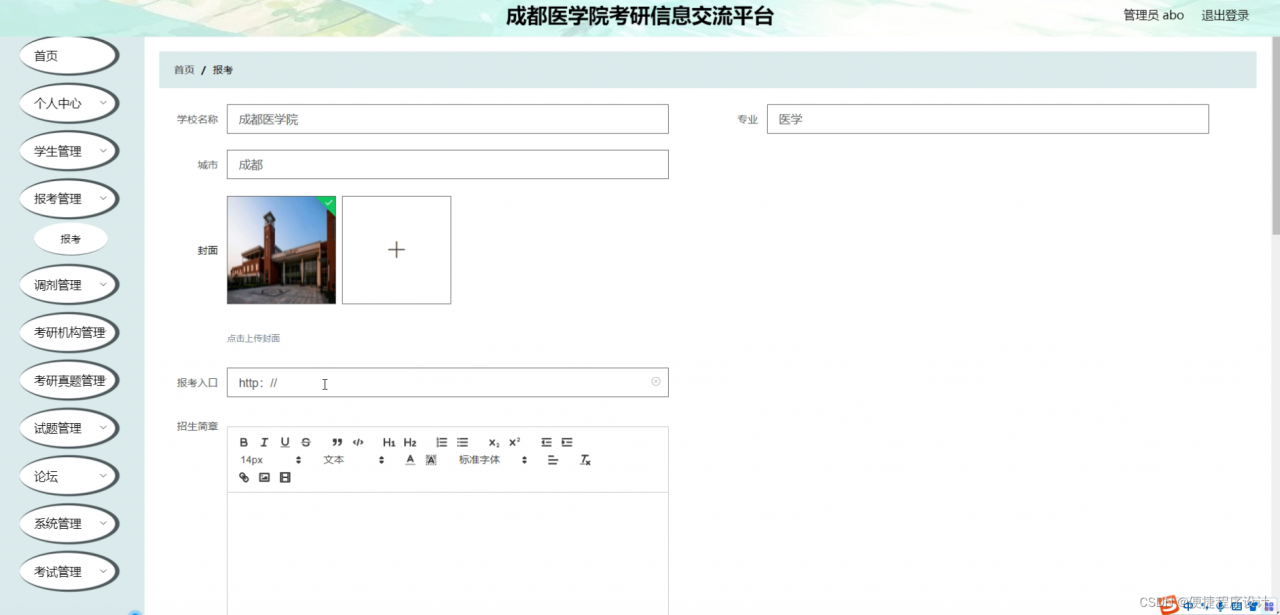Insert a video into the editor
The width and height of the screenshot is (1280, 615).
tap(285, 477)
